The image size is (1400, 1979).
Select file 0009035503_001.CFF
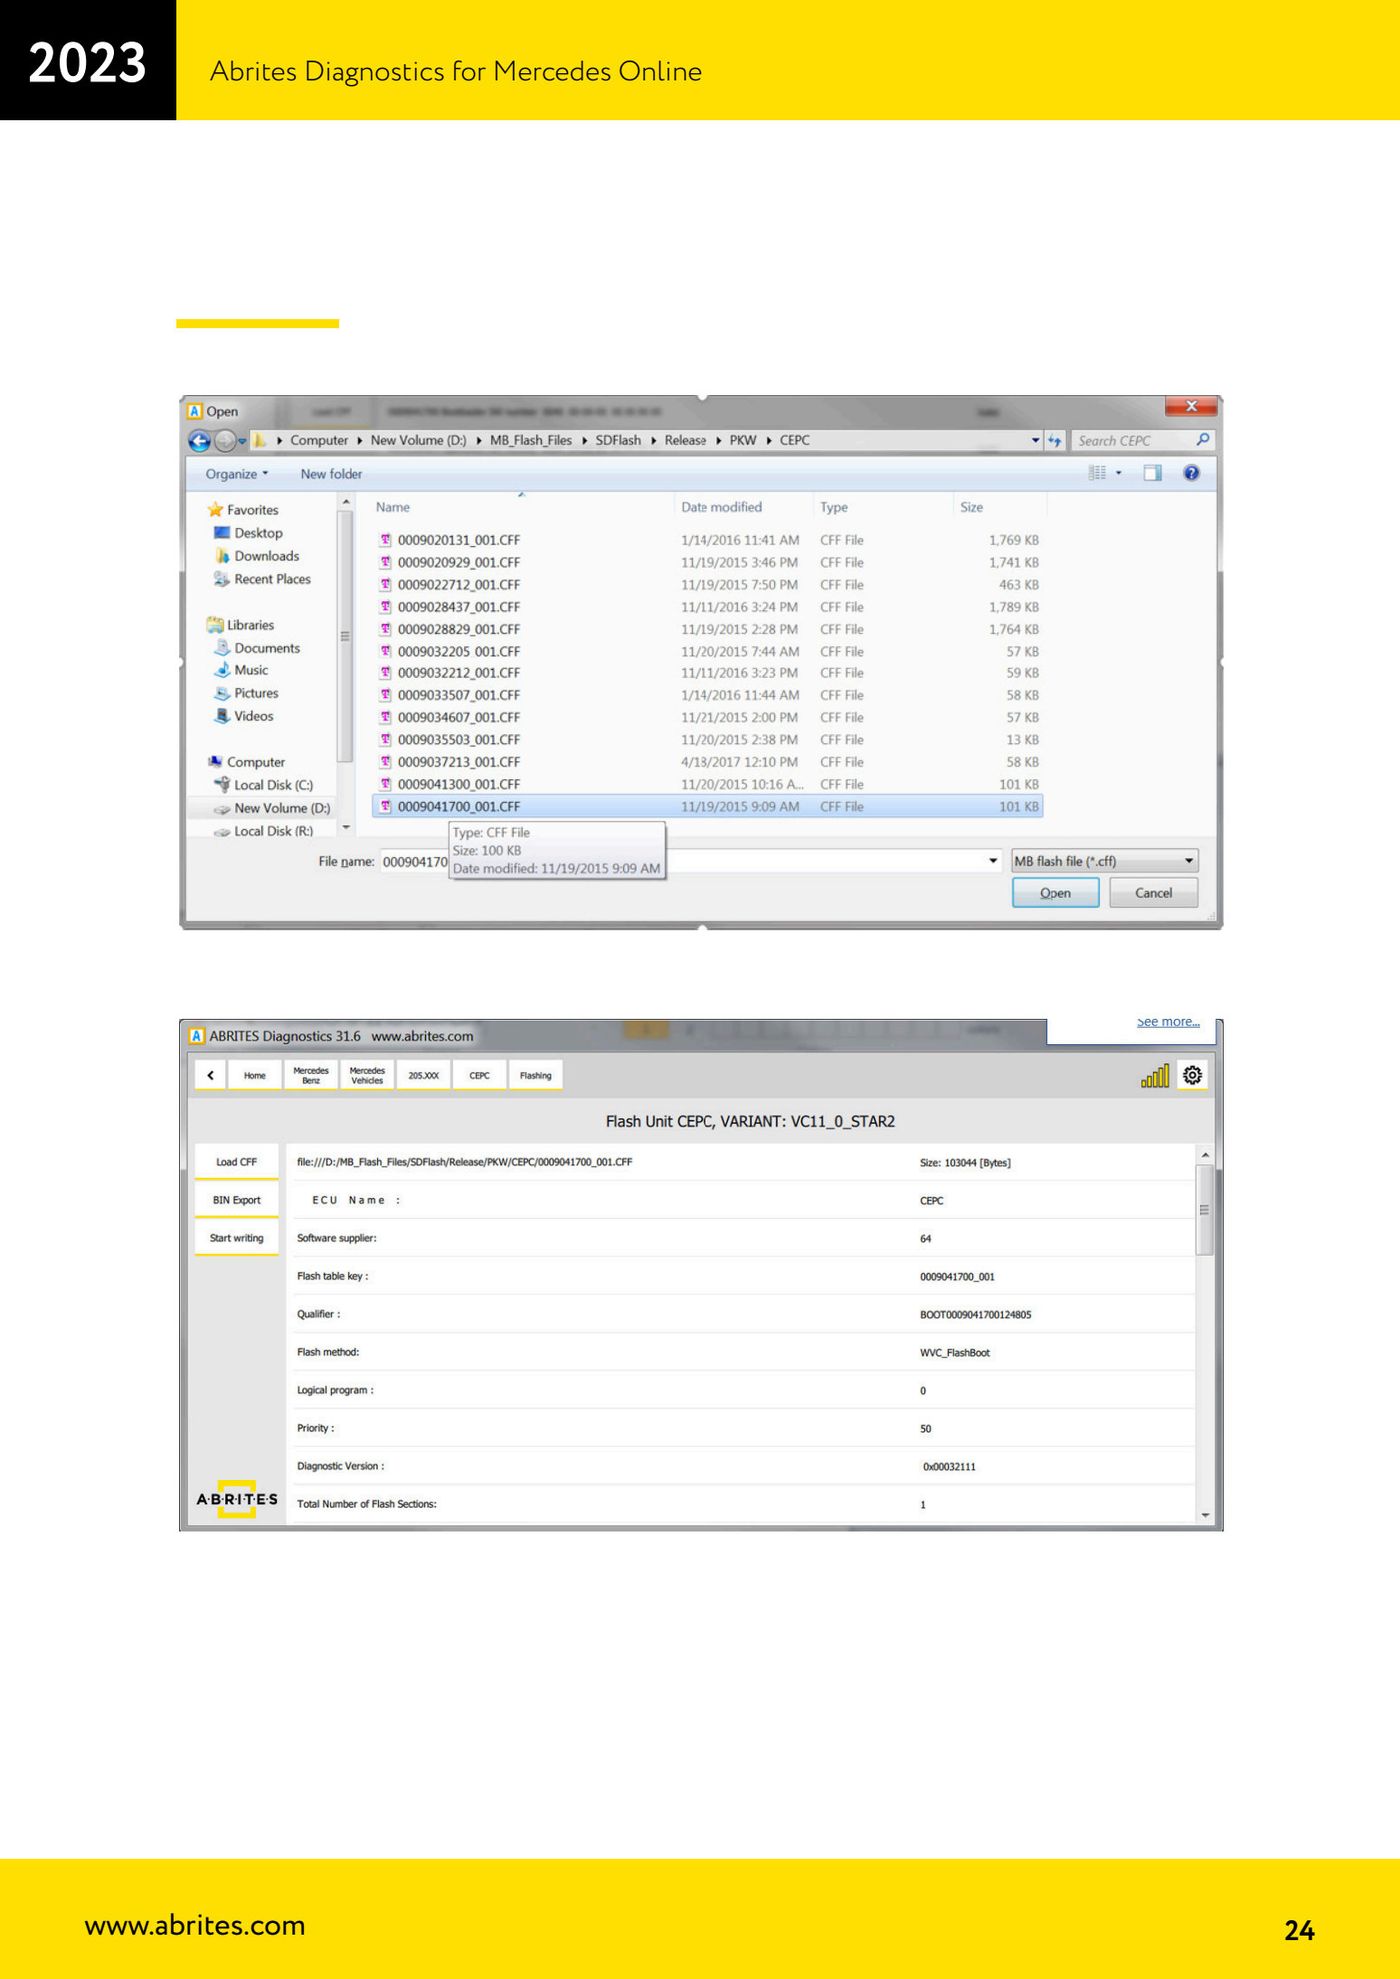[708, 740]
